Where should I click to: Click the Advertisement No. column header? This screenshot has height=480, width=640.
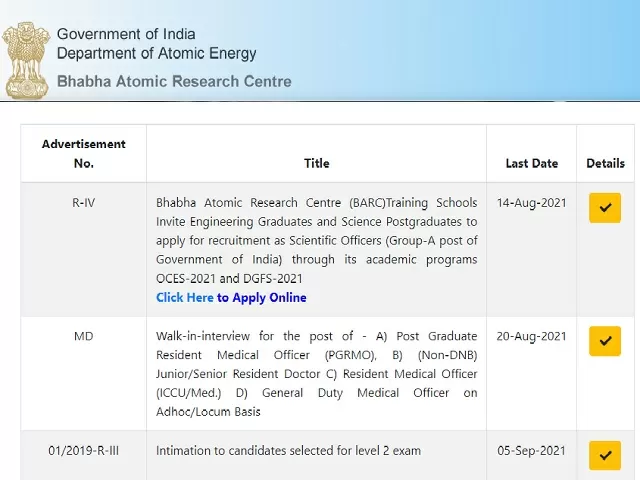[x=84, y=153]
